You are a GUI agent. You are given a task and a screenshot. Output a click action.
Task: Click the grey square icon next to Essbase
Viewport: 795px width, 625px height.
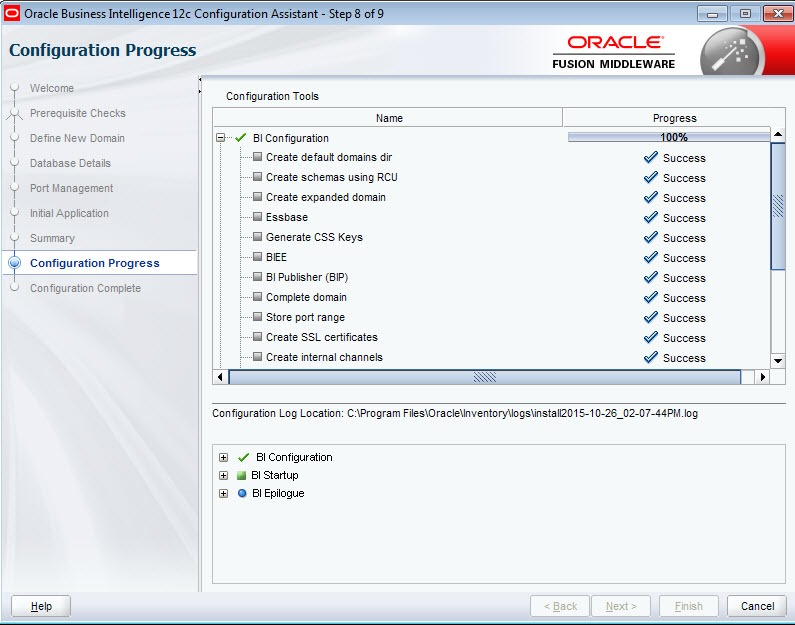pyautogui.click(x=258, y=216)
